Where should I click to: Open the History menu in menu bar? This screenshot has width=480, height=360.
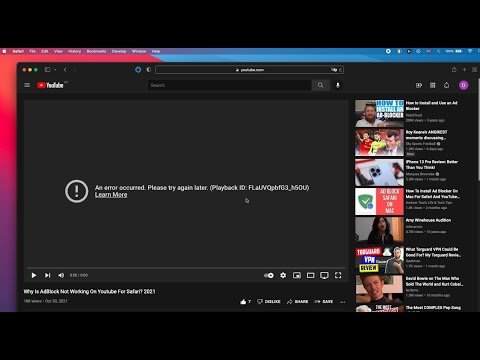(x=74, y=51)
